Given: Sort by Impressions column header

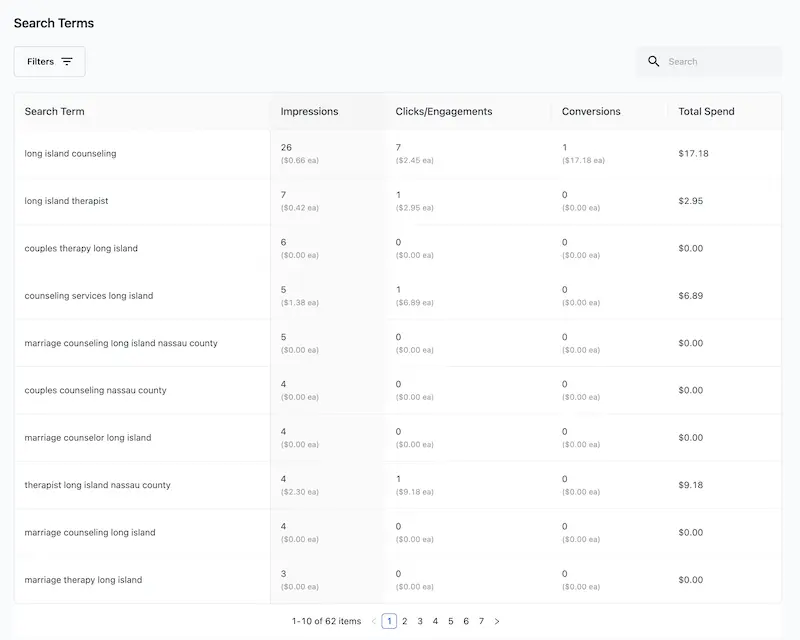Looking at the screenshot, I should coord(309,111).
